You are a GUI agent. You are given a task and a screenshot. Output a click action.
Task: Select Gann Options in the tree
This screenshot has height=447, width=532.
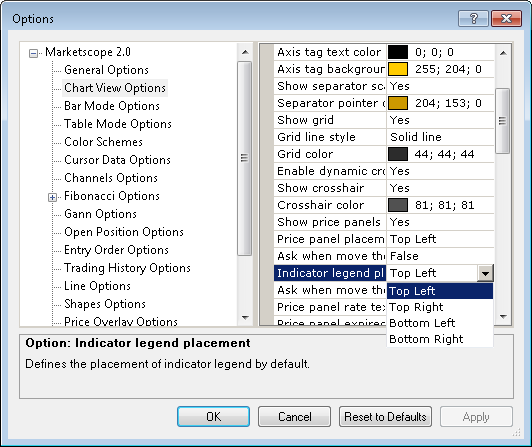tap(100, 214)
